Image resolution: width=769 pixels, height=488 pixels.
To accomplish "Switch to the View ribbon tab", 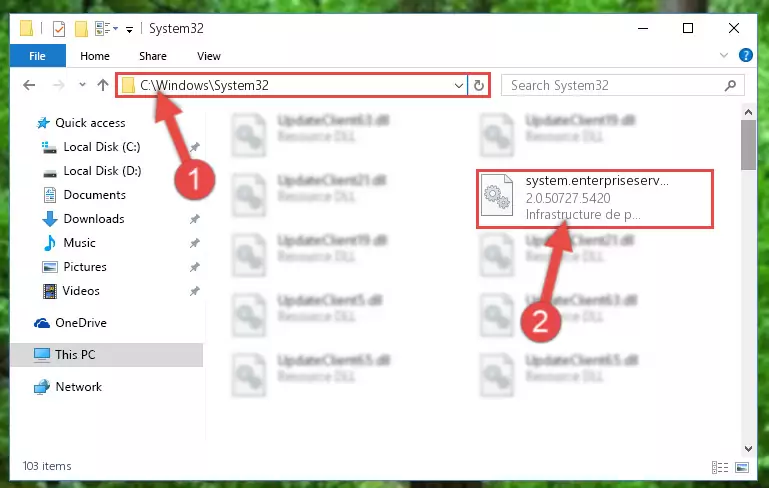I will pyautogui.click(x=209, y=56).
